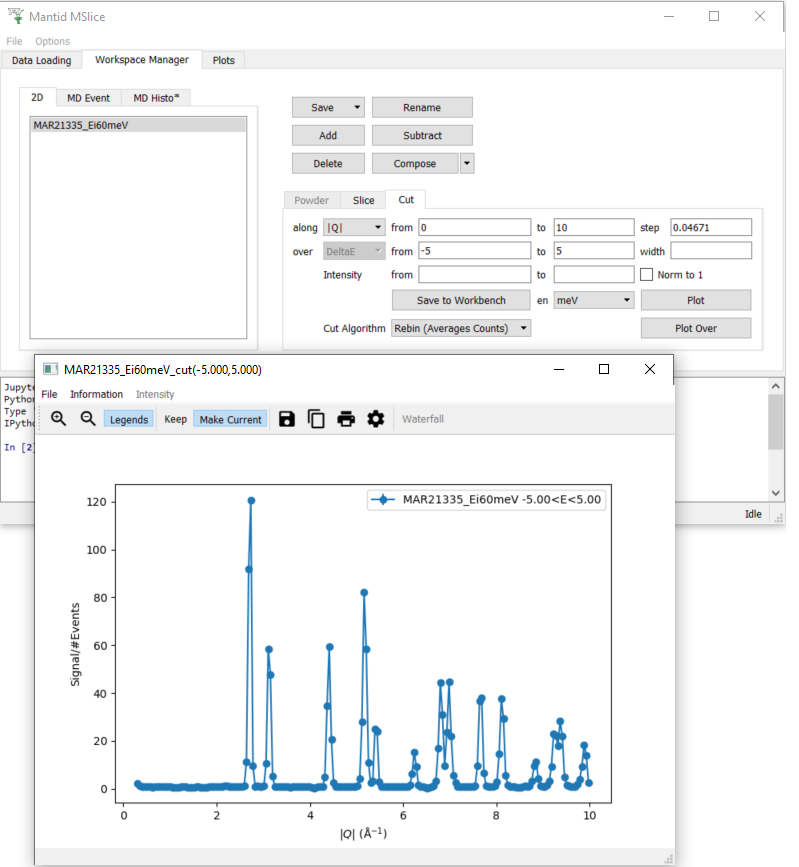799x867 pixels.
Task: Open the Information menu in plot window
Action: (96, 395)
